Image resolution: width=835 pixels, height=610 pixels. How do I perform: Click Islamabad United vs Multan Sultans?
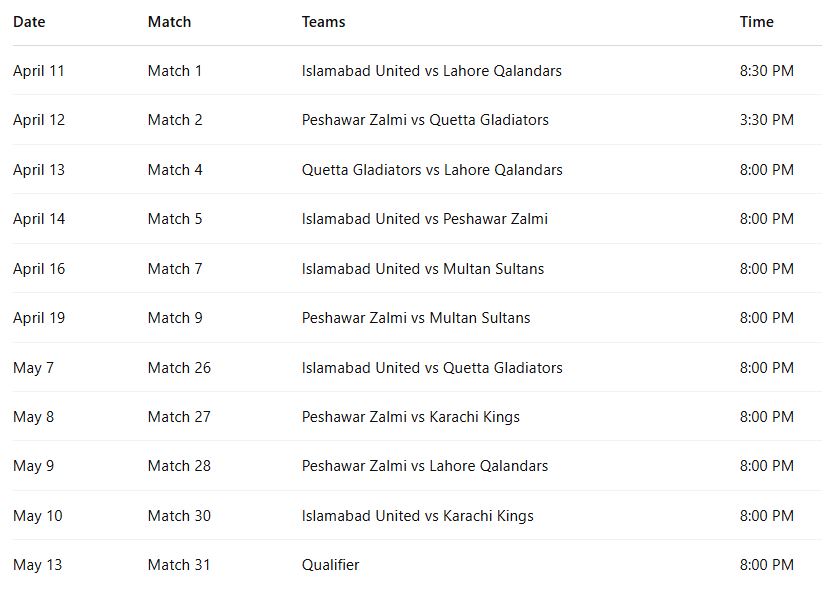click(422, 269)
